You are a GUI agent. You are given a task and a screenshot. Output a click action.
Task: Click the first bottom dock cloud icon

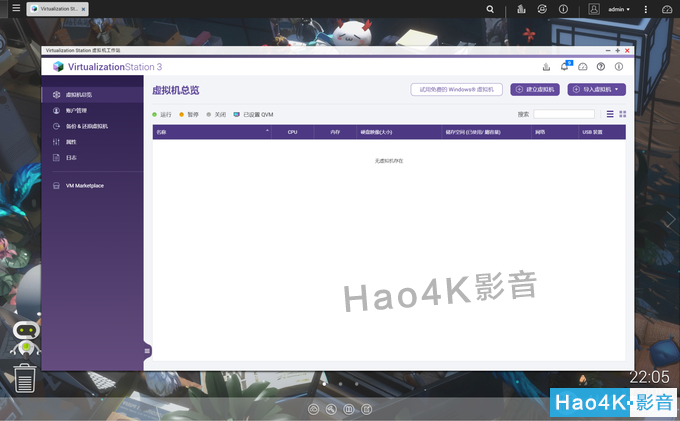(314, 409)
